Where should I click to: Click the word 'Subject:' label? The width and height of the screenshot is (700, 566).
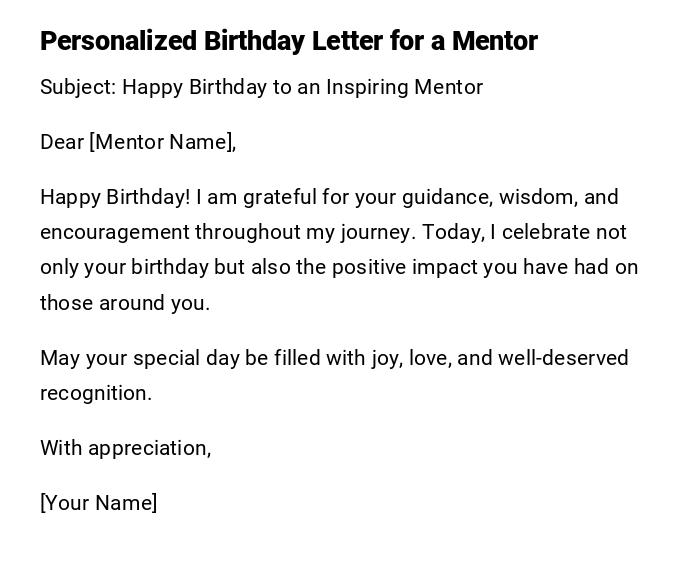[78, 87]
